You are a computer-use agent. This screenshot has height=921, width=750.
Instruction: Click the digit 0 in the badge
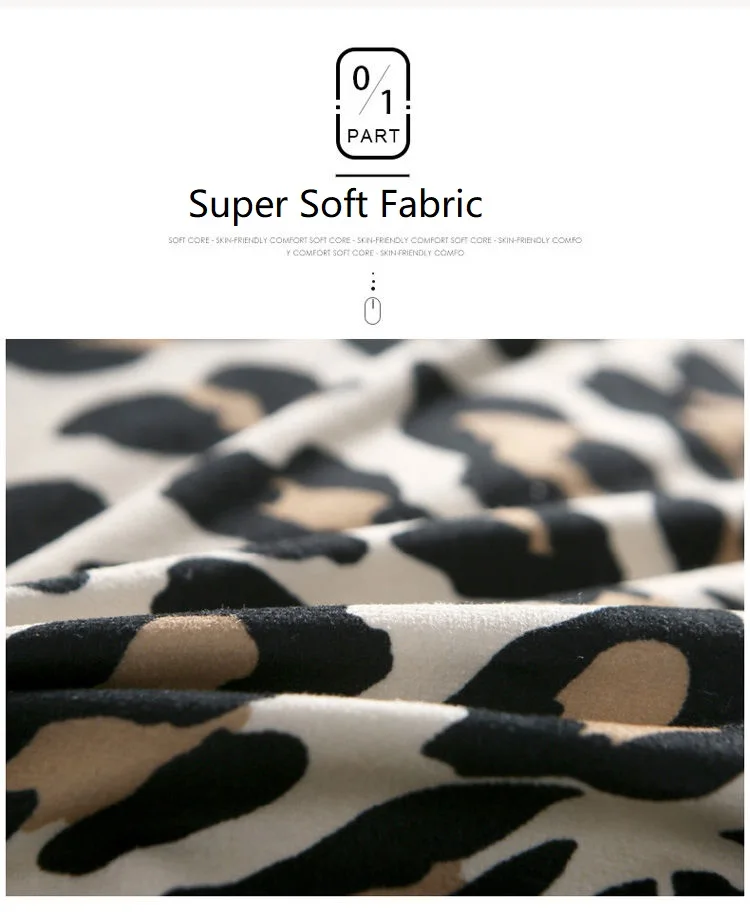pos(361,78)
